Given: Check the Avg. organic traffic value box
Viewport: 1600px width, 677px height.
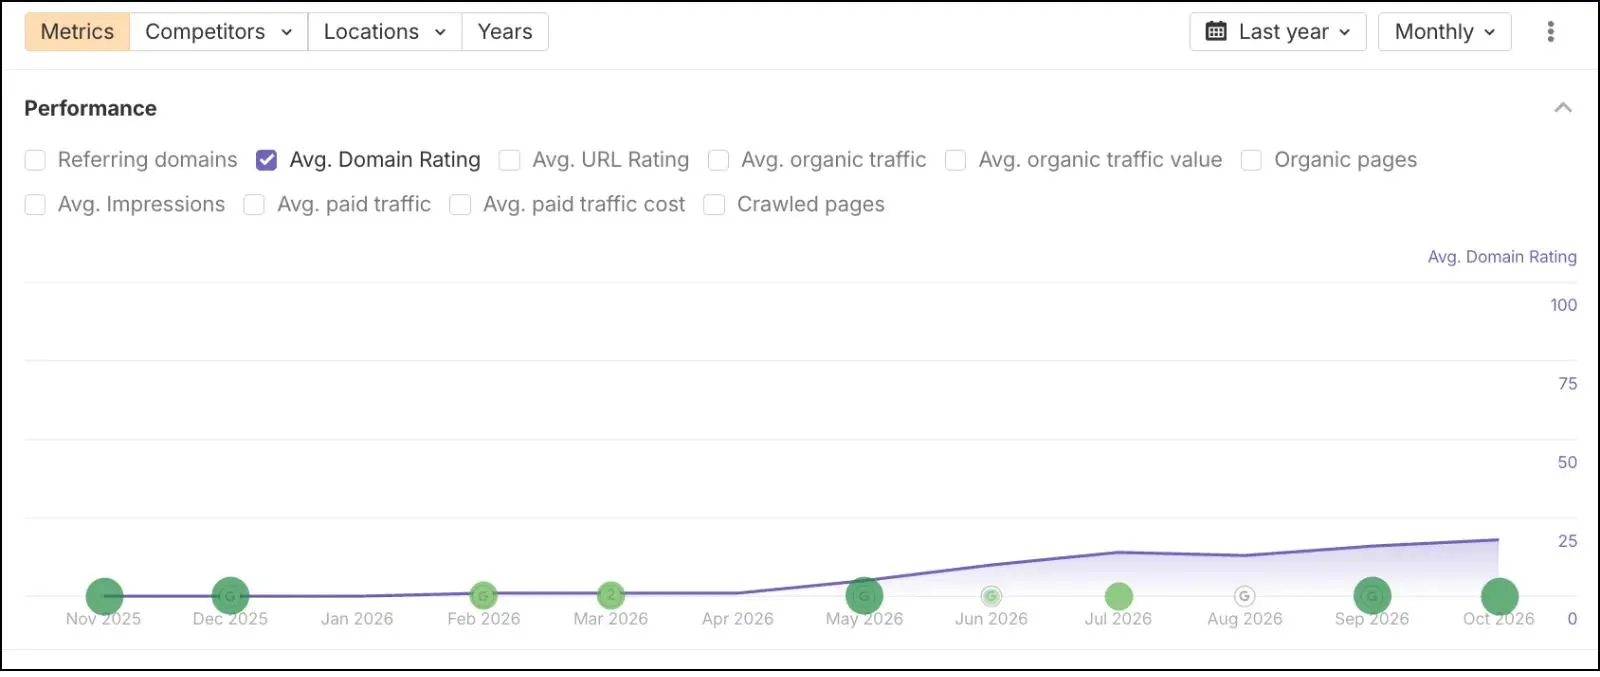Looking at the screenshot, I should click(x=955, y=160).
